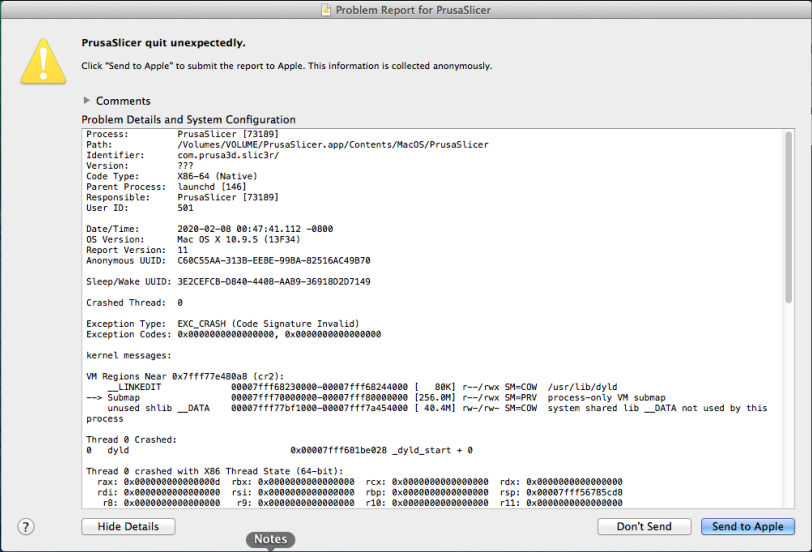This screenshot has height=552, width=812.
Task: Click the 'Click "Send to Apple" to submit' message
Action: tap(287, 66)
